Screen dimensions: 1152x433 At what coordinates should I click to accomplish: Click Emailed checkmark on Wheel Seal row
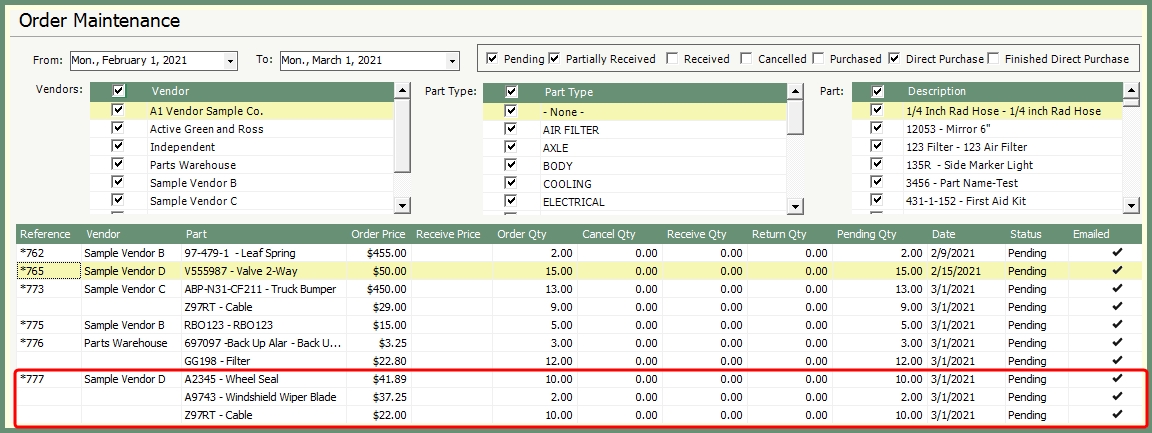1117,379
